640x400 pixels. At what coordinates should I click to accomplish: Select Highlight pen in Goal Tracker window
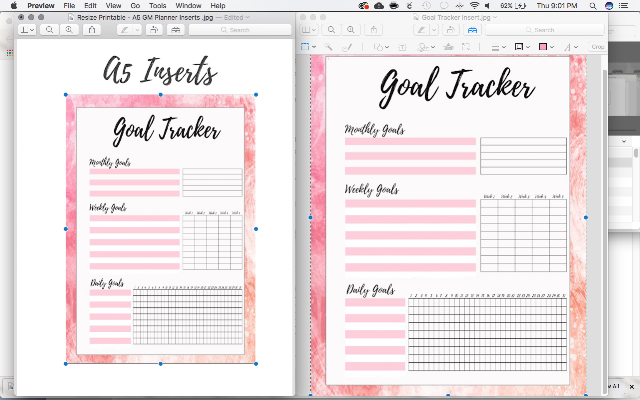(421, 30)
